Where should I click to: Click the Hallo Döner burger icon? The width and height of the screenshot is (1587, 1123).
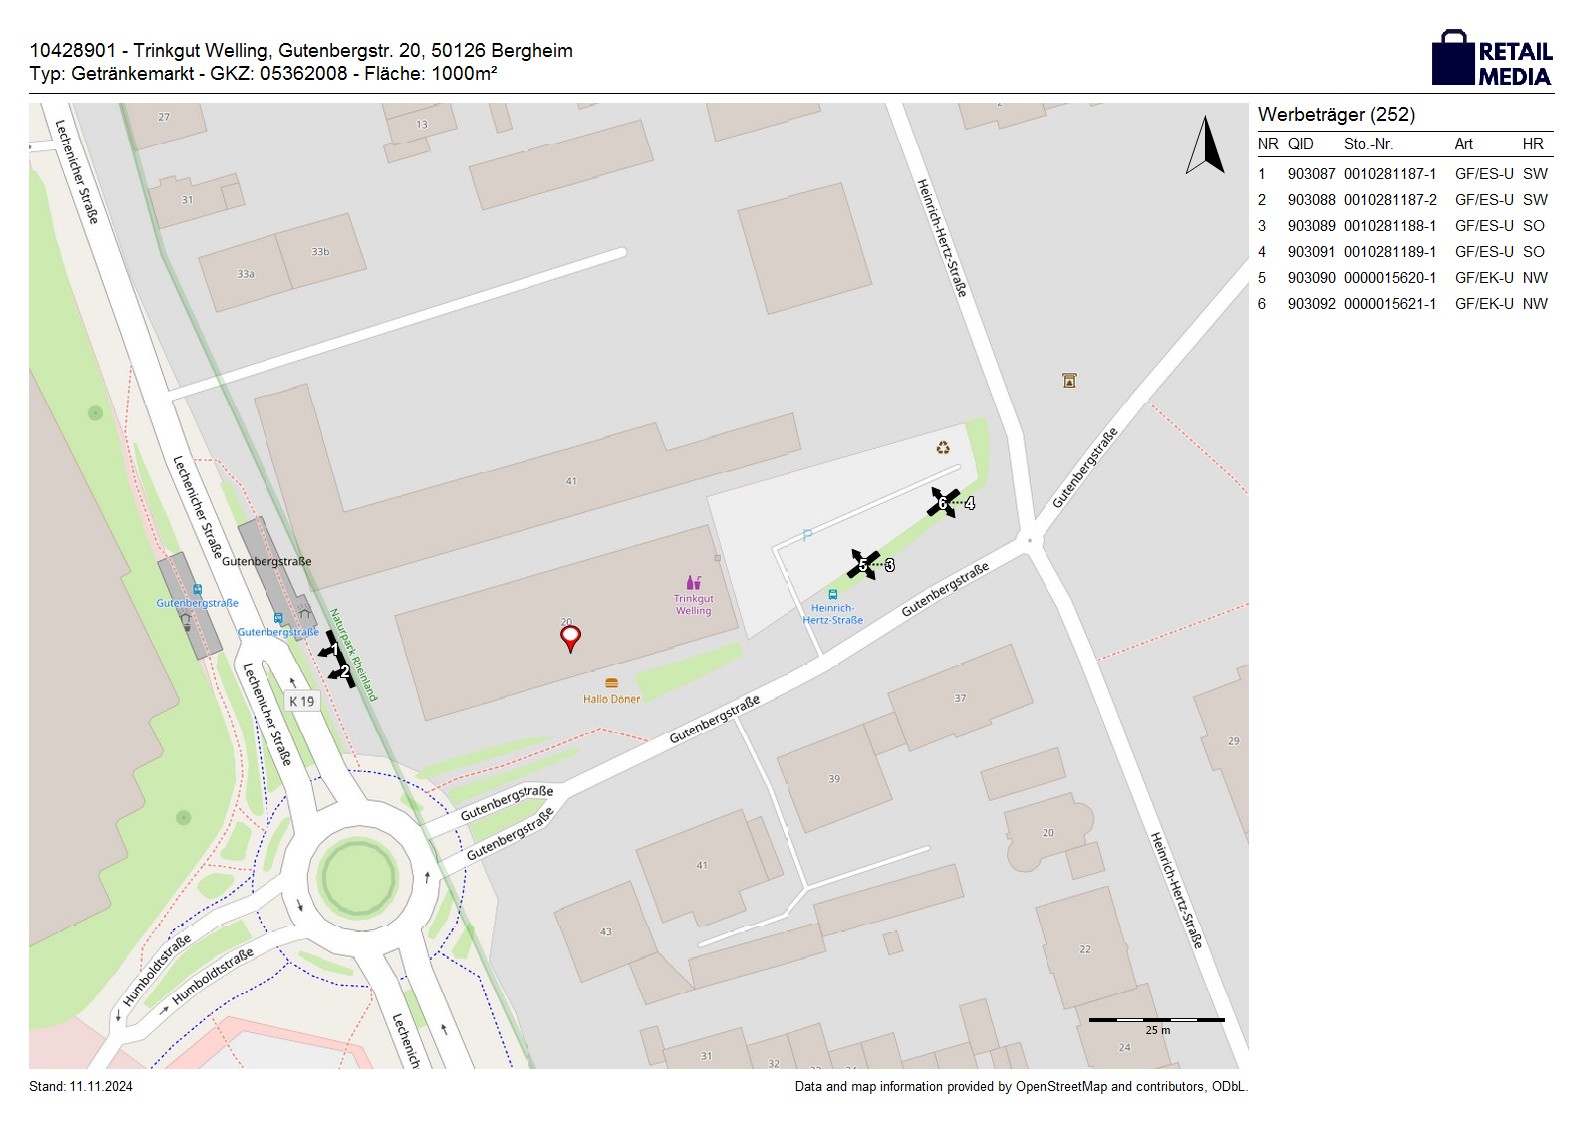tap(611, 684)
